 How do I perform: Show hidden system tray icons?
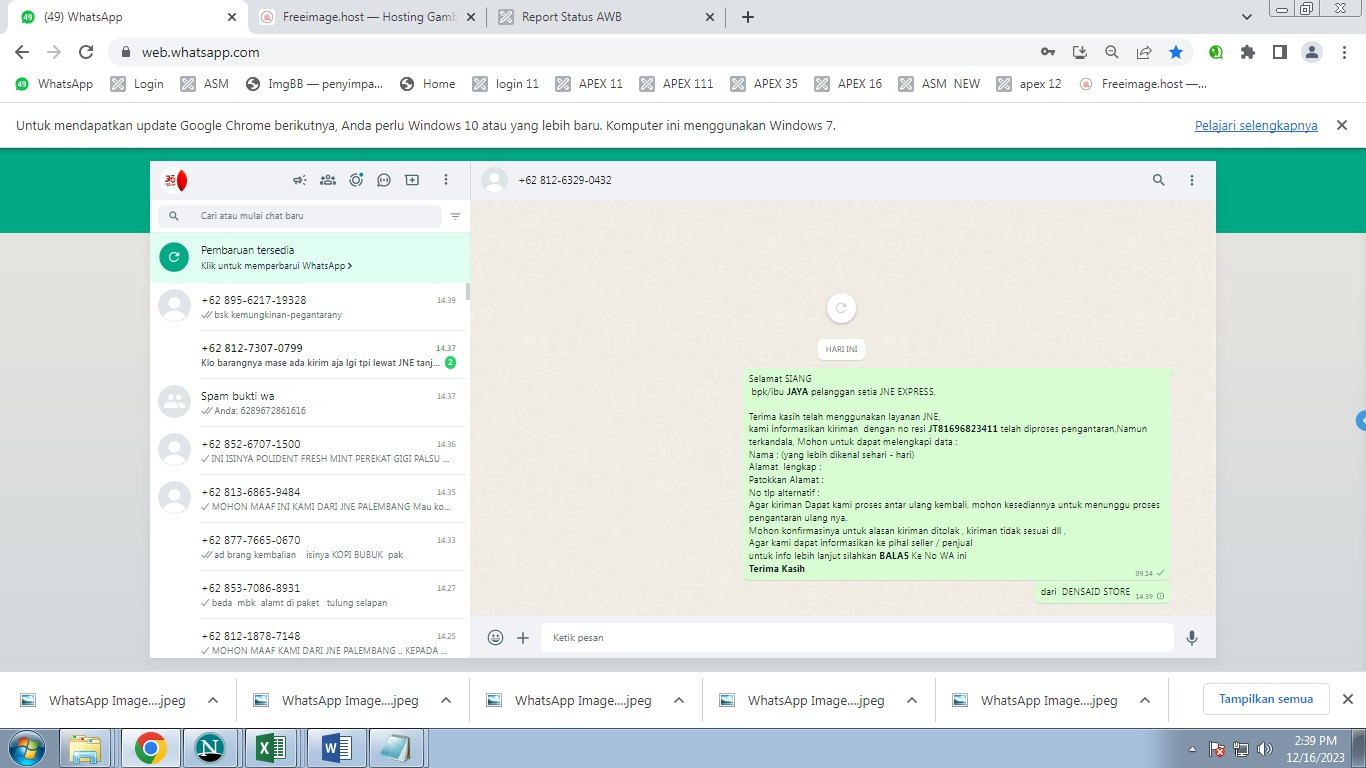click(x=1192, y=749)
